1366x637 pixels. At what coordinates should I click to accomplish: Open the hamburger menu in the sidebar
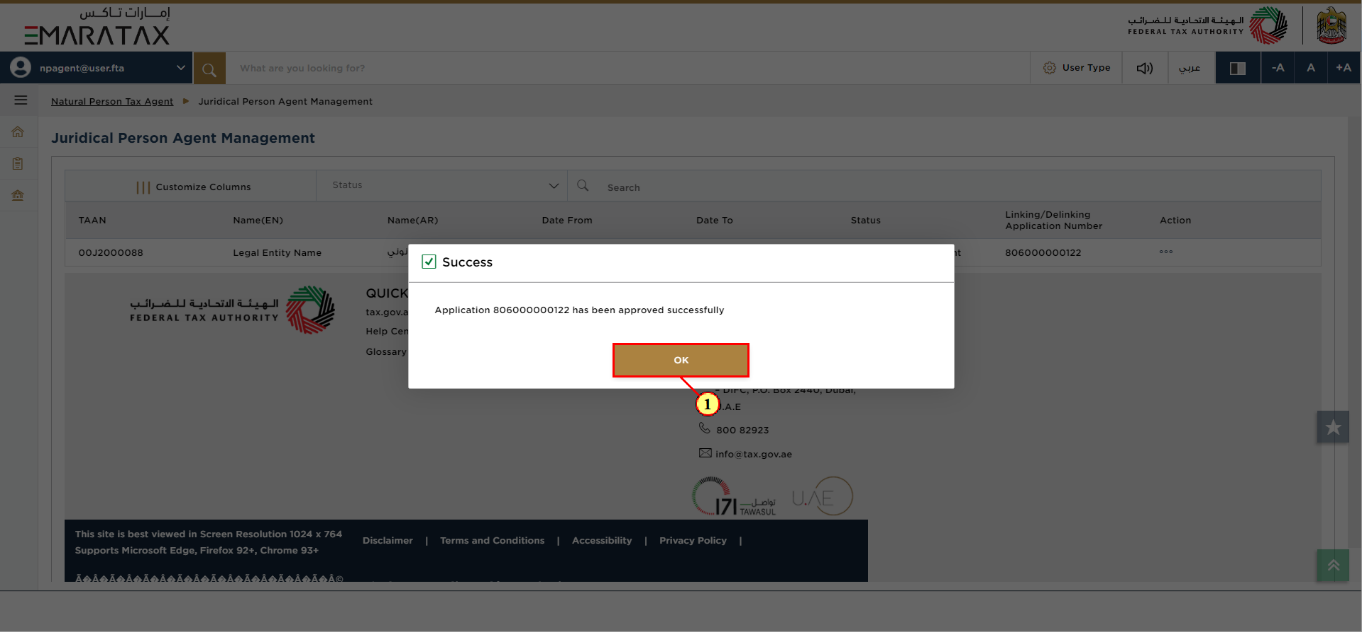pyautogui.click(x=20, y=101)
